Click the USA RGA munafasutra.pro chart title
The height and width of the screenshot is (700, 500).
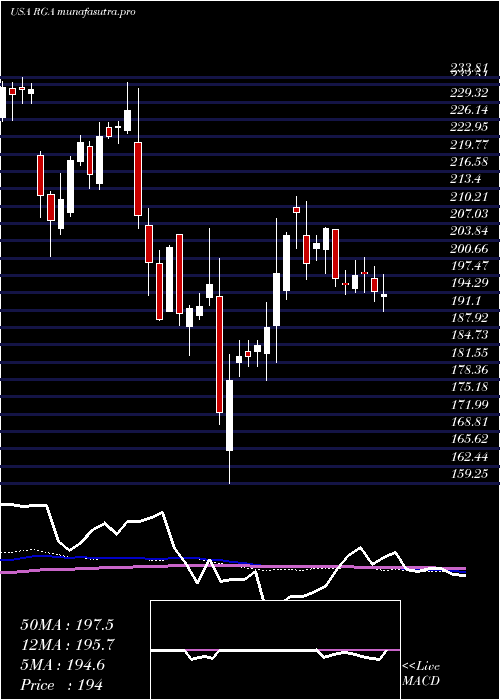(72, 12)
